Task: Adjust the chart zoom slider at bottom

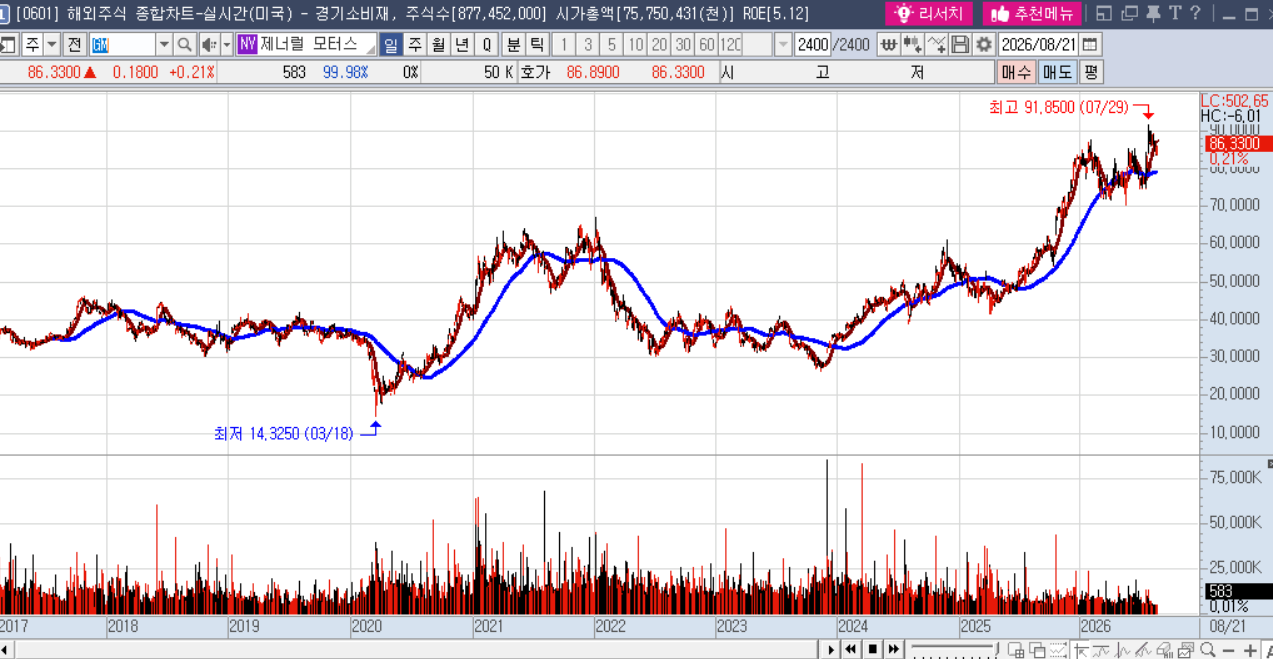Action: tap(954, 650)
